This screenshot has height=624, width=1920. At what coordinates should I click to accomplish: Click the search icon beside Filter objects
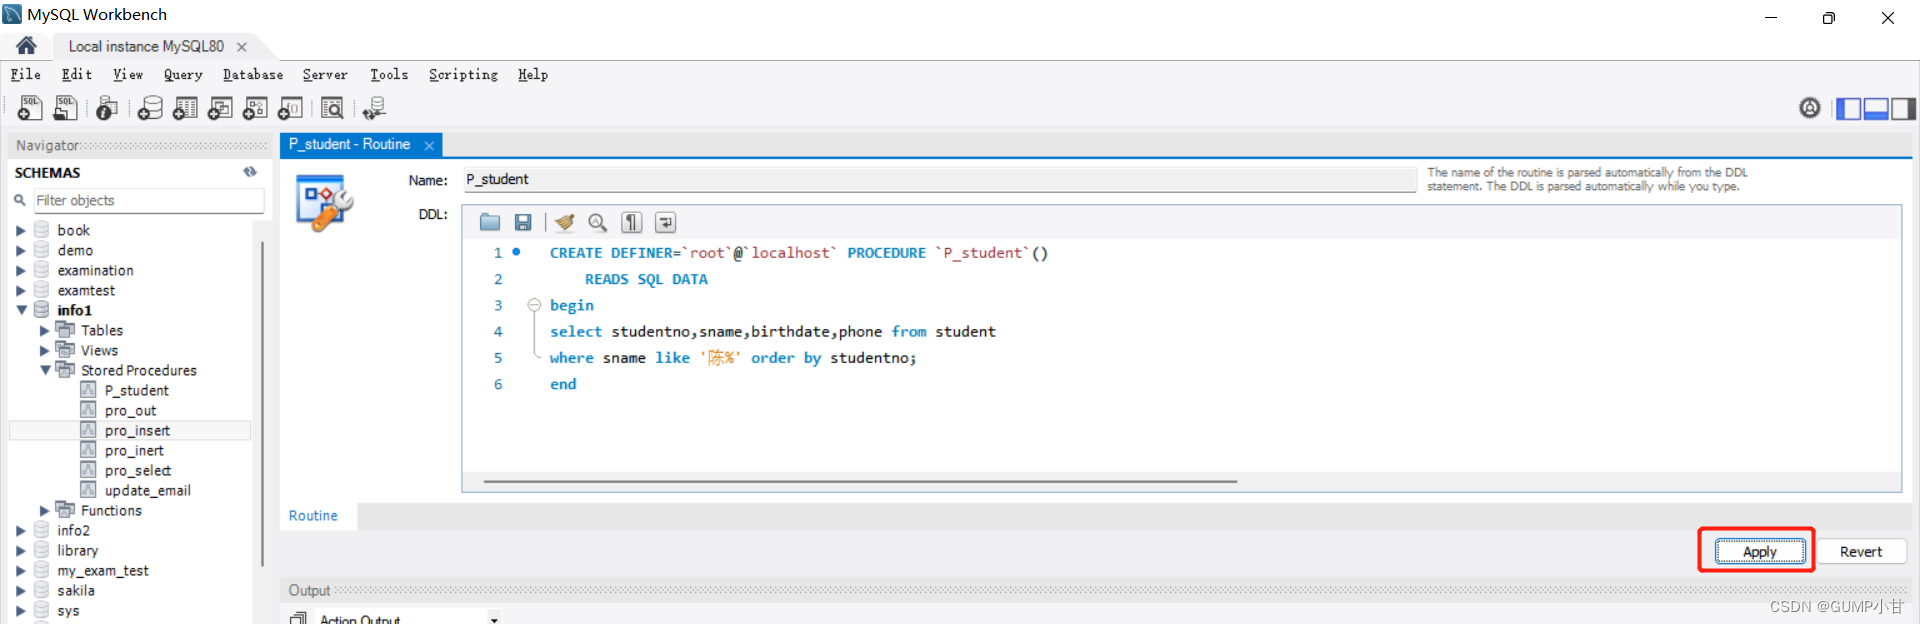click(x=20, y=200)
